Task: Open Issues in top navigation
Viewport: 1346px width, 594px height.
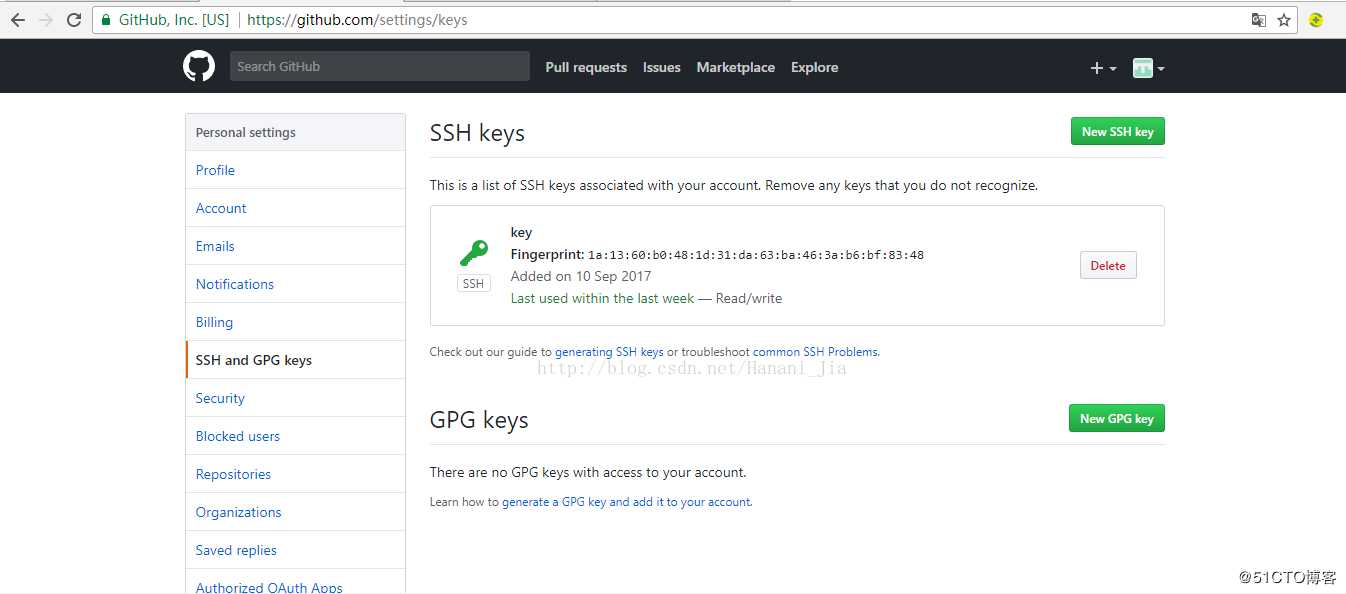Action: point(662,68)
